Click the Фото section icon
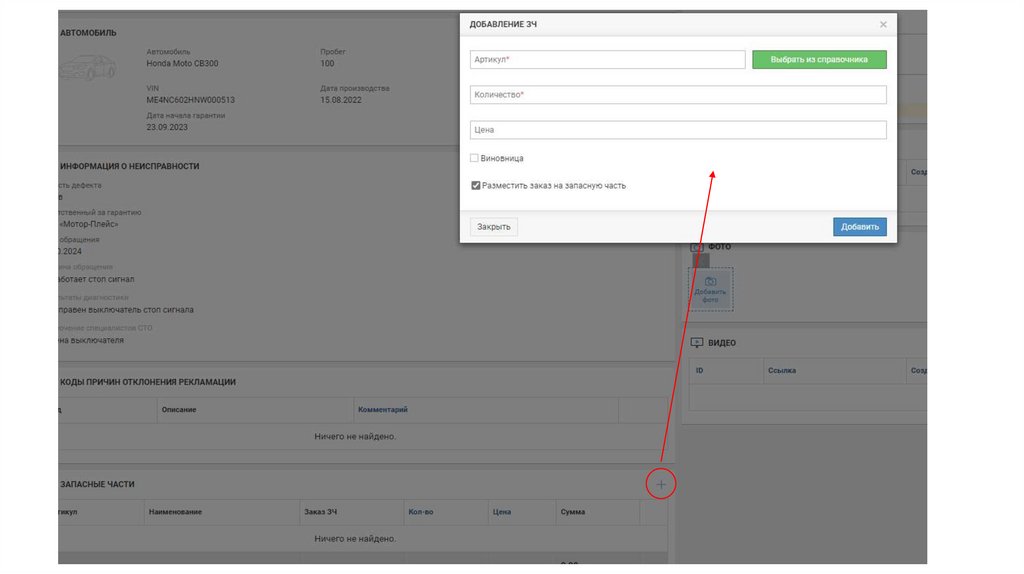The height and width of the screenshot is (574, 1024). (x=697, y=246)
